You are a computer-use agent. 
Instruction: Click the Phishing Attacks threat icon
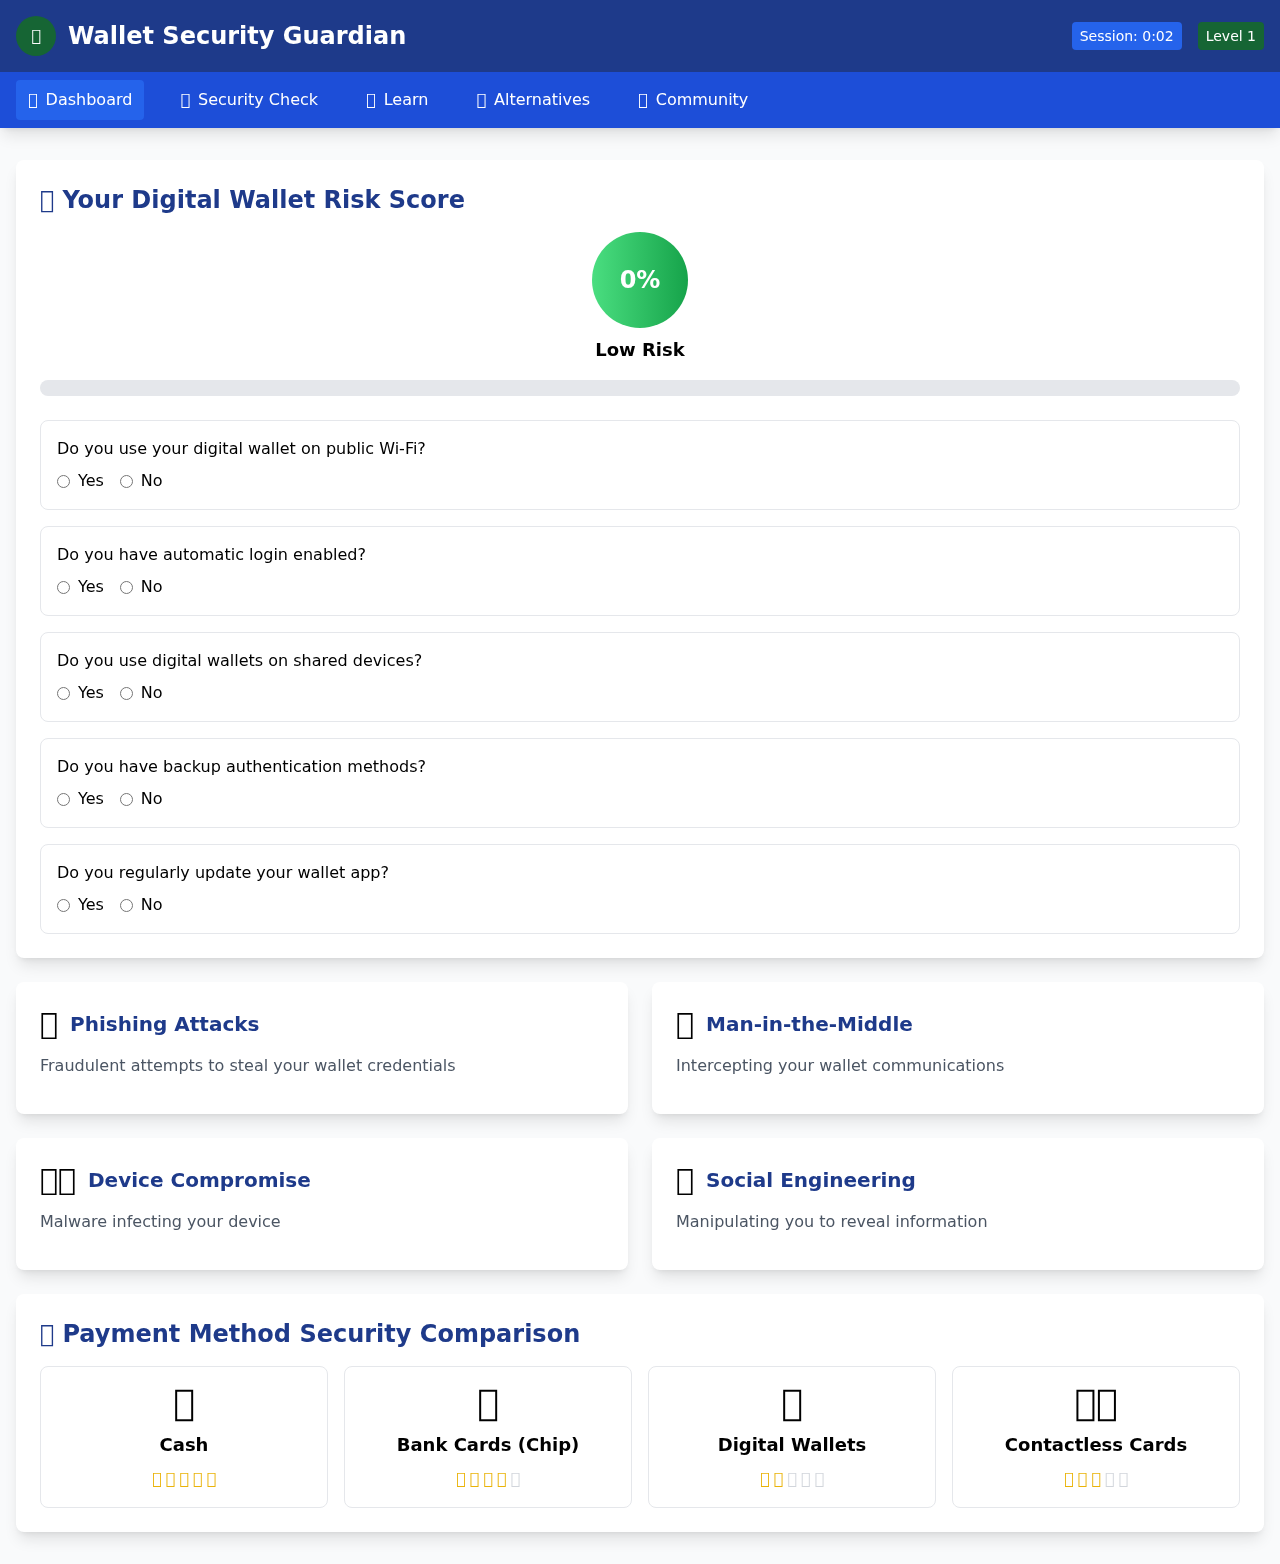[x=48, y=1025]
